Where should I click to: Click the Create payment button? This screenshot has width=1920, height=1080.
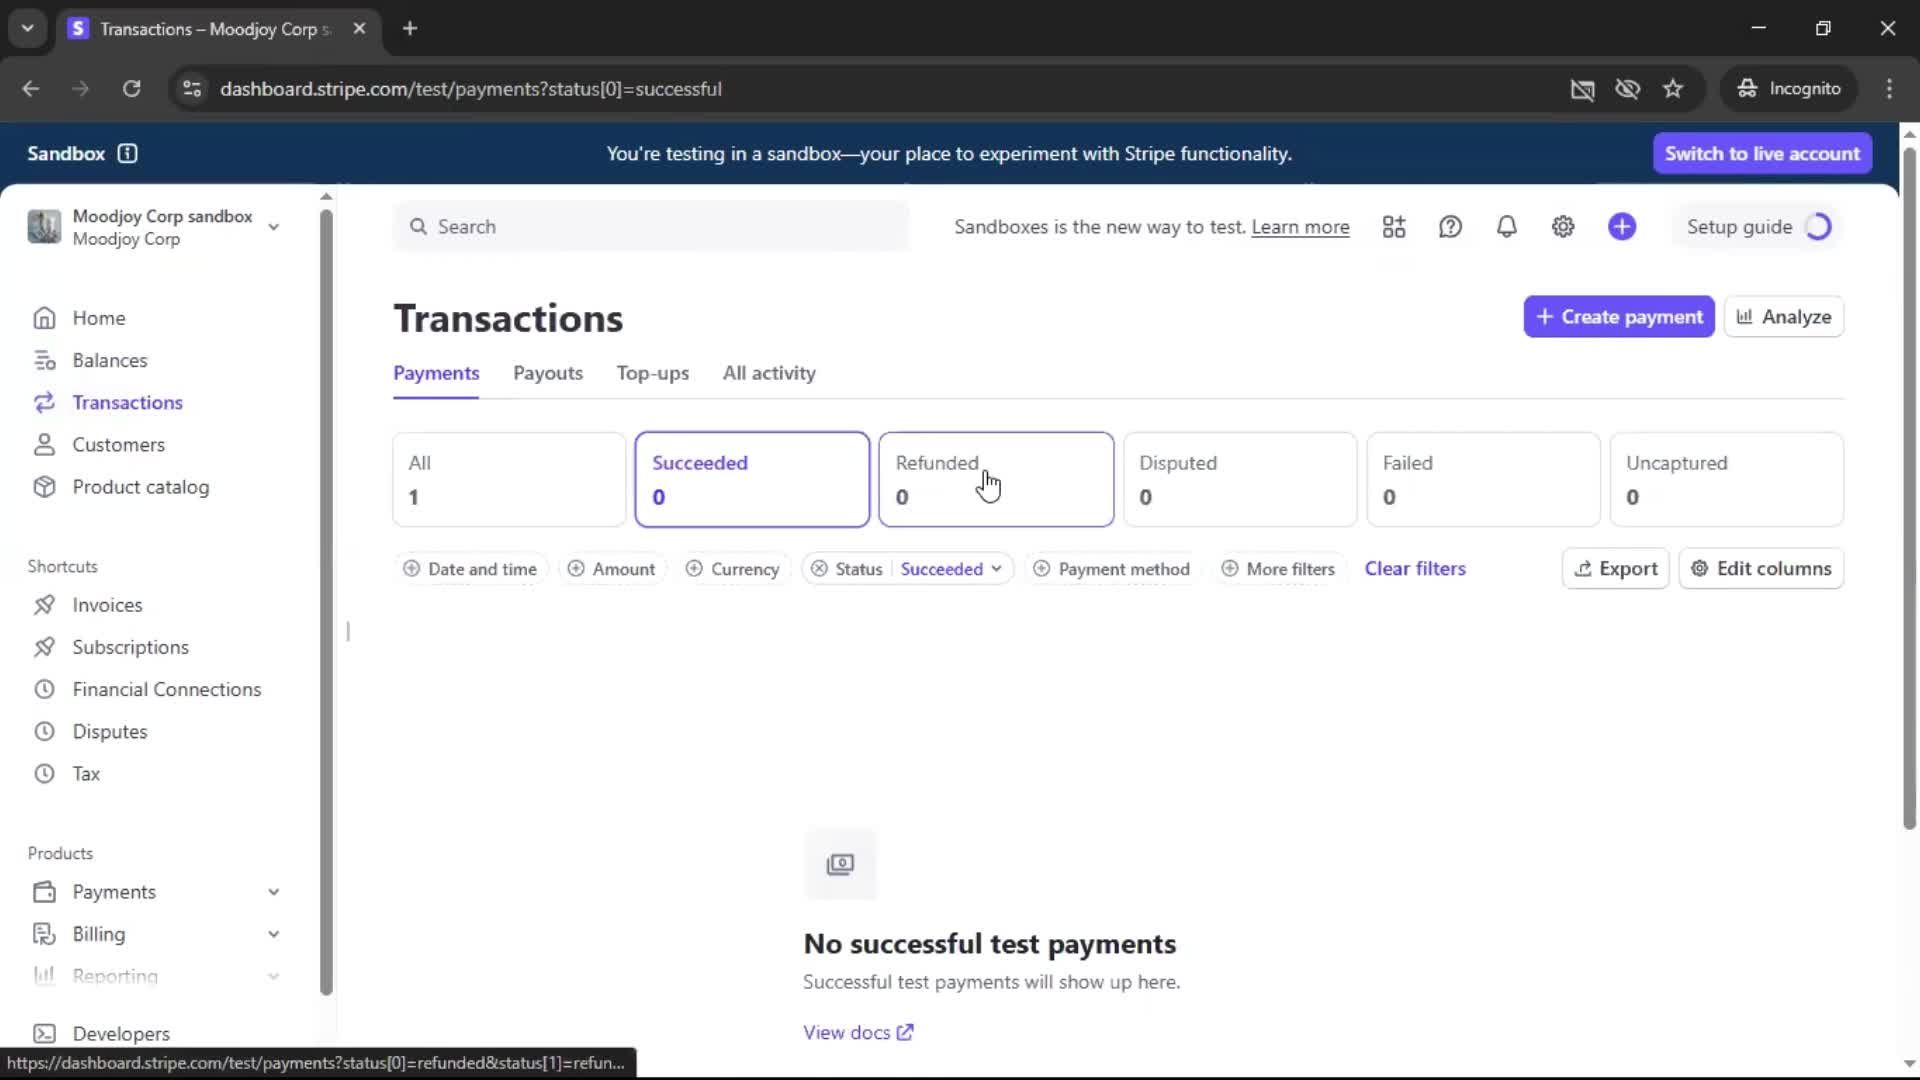(x=1618, y=317)
